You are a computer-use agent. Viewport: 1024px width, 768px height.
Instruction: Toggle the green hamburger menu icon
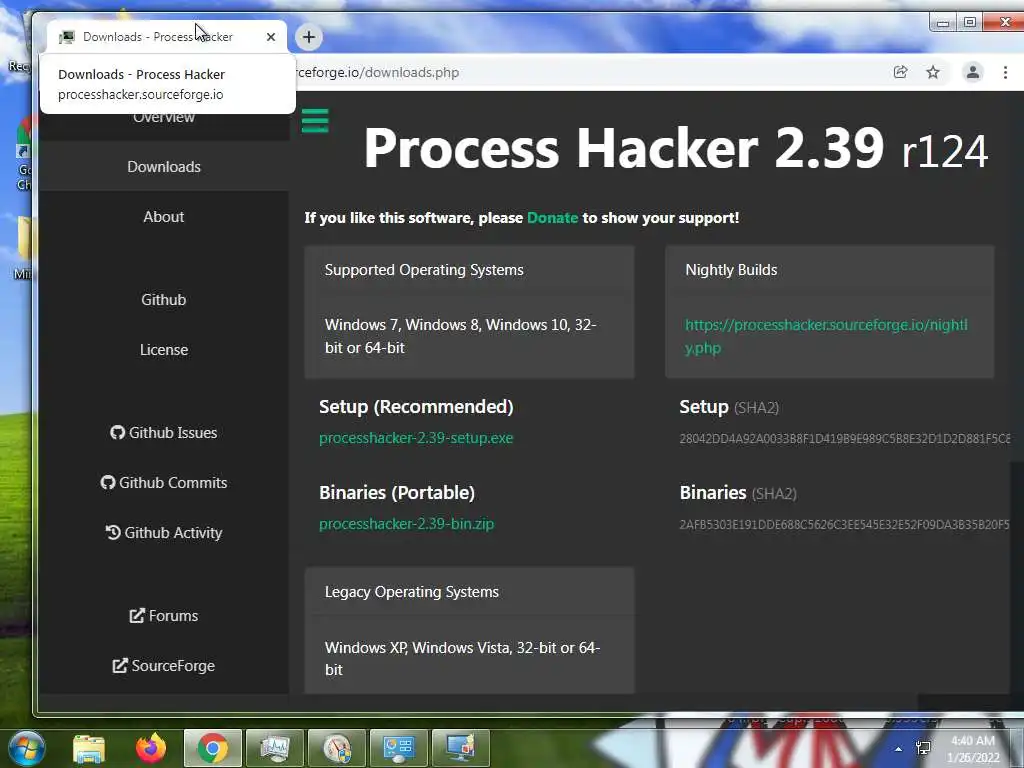tap(315, 121)
